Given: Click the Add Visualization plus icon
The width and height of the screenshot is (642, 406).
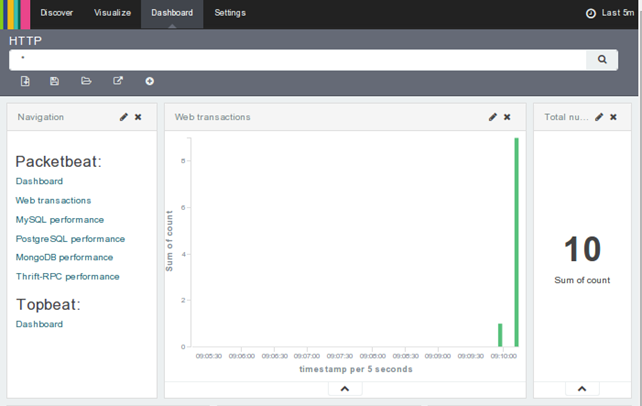Looking at the screenshot, I should 150,81.
